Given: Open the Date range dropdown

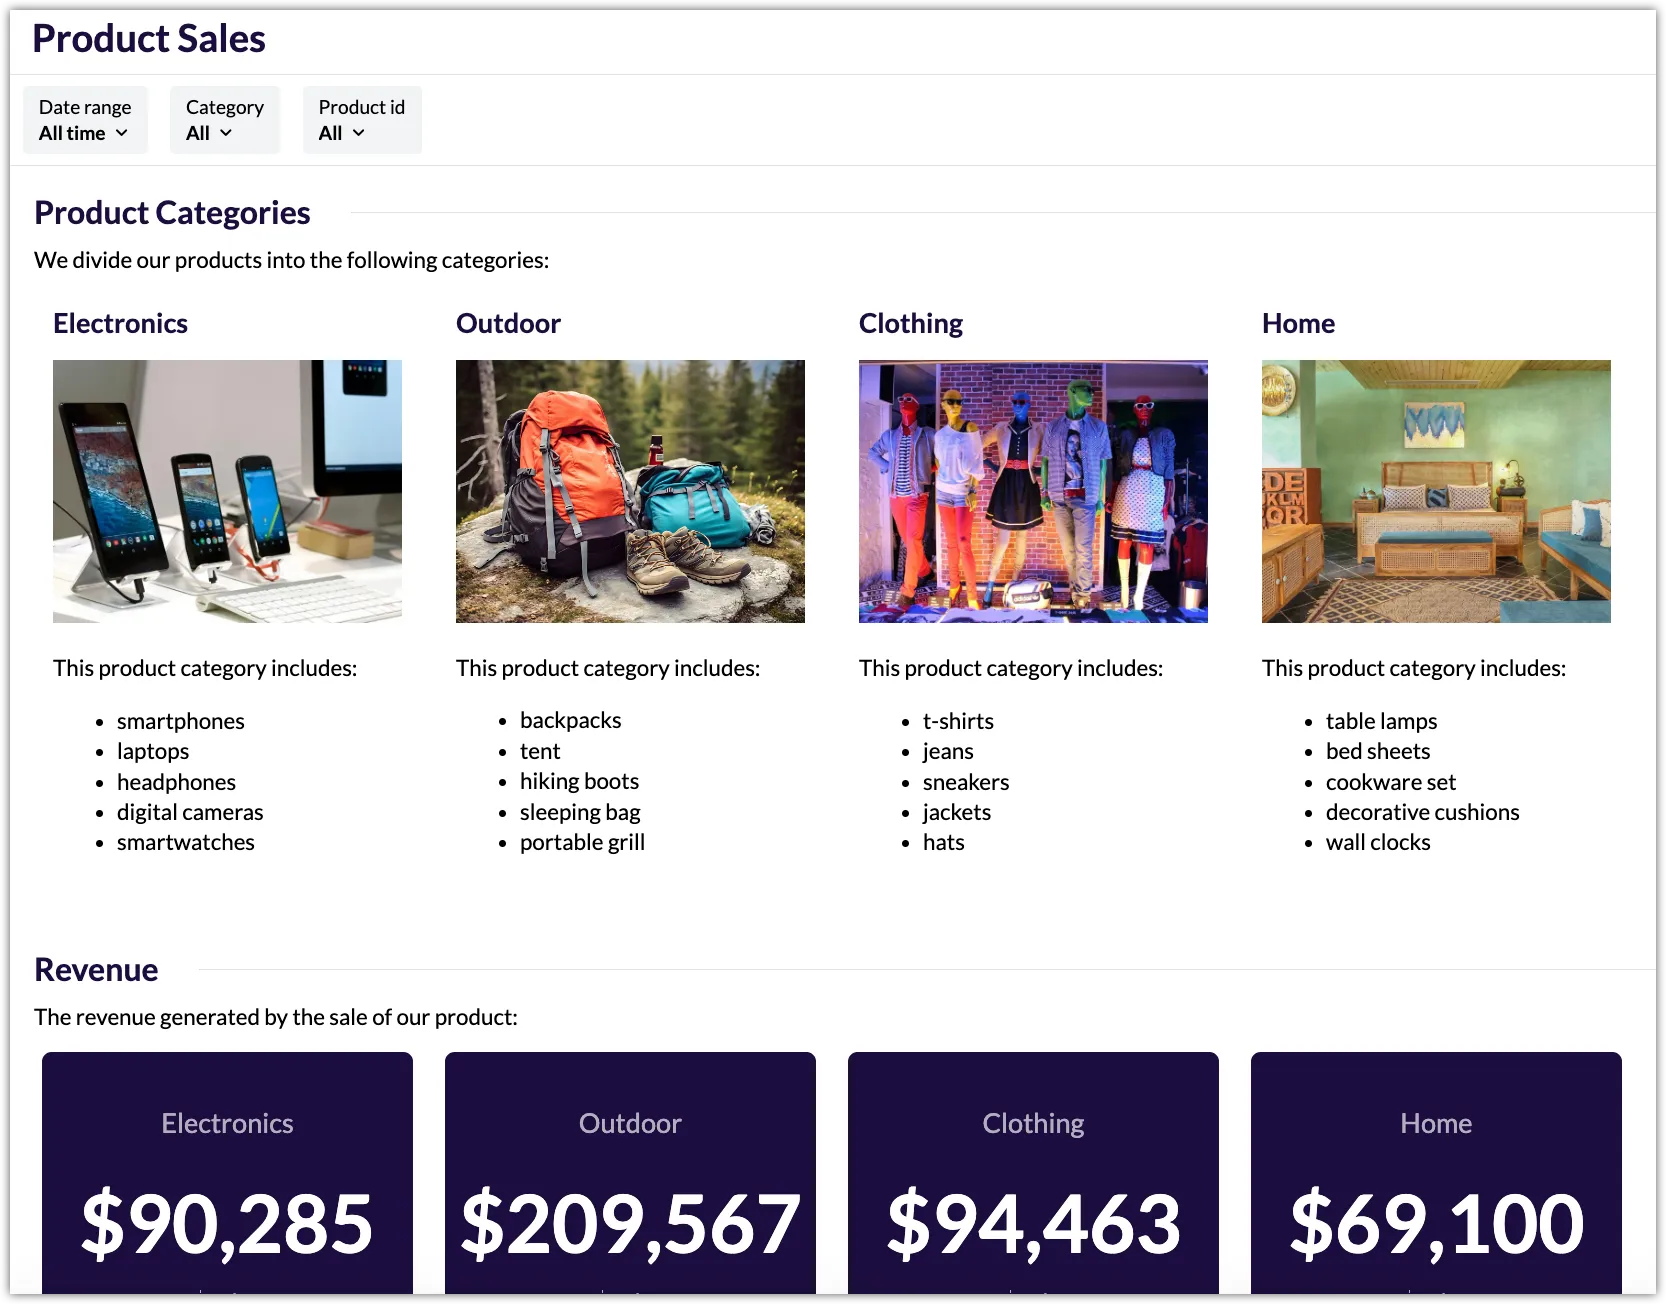Looking at the screenshot, I should click(x=85, y=120).
